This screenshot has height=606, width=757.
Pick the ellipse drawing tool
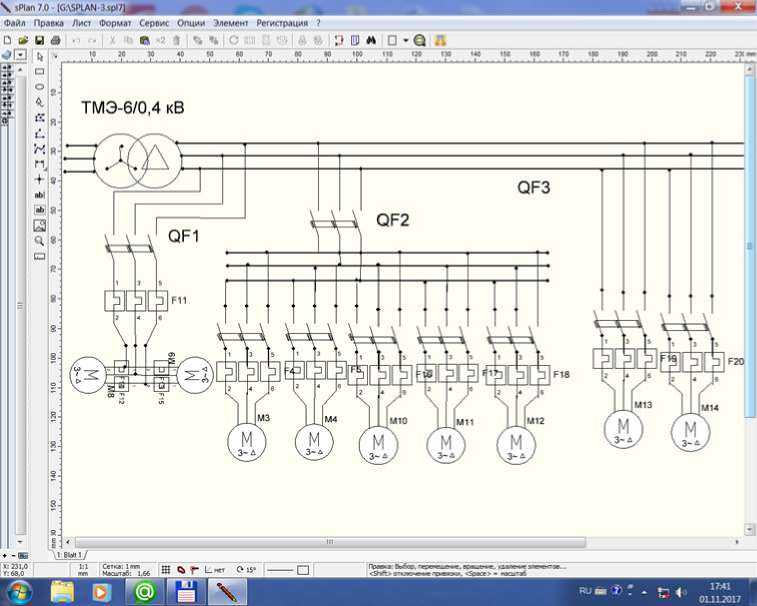(40, 87)
